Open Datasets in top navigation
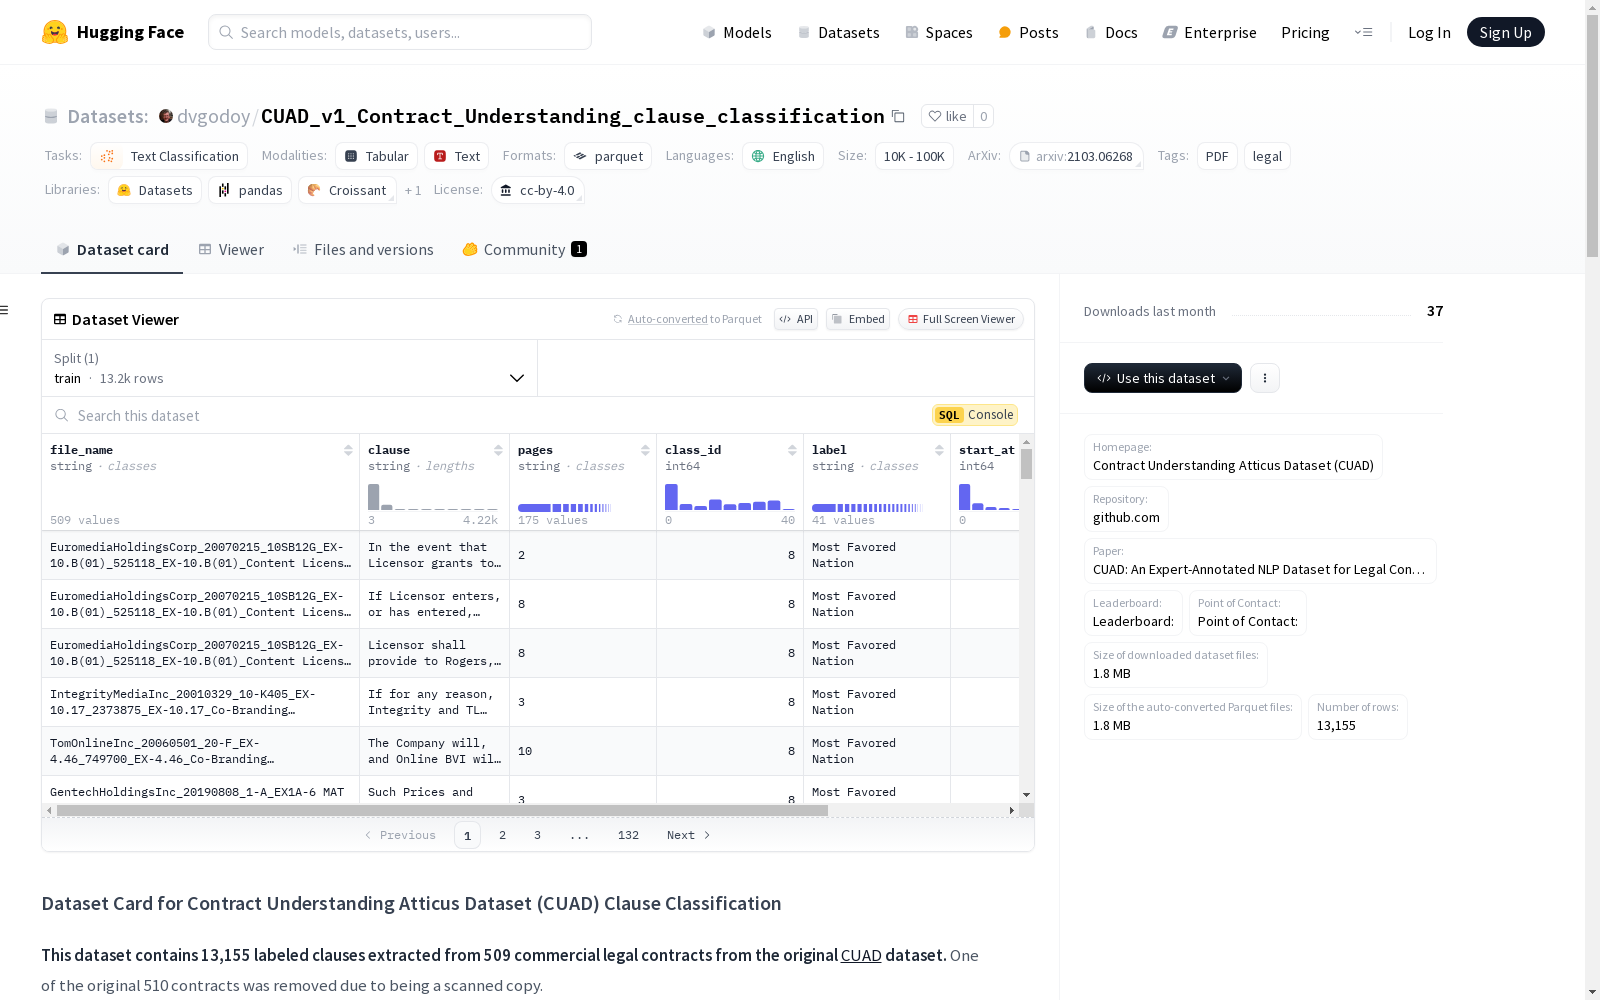 [838, 32]
